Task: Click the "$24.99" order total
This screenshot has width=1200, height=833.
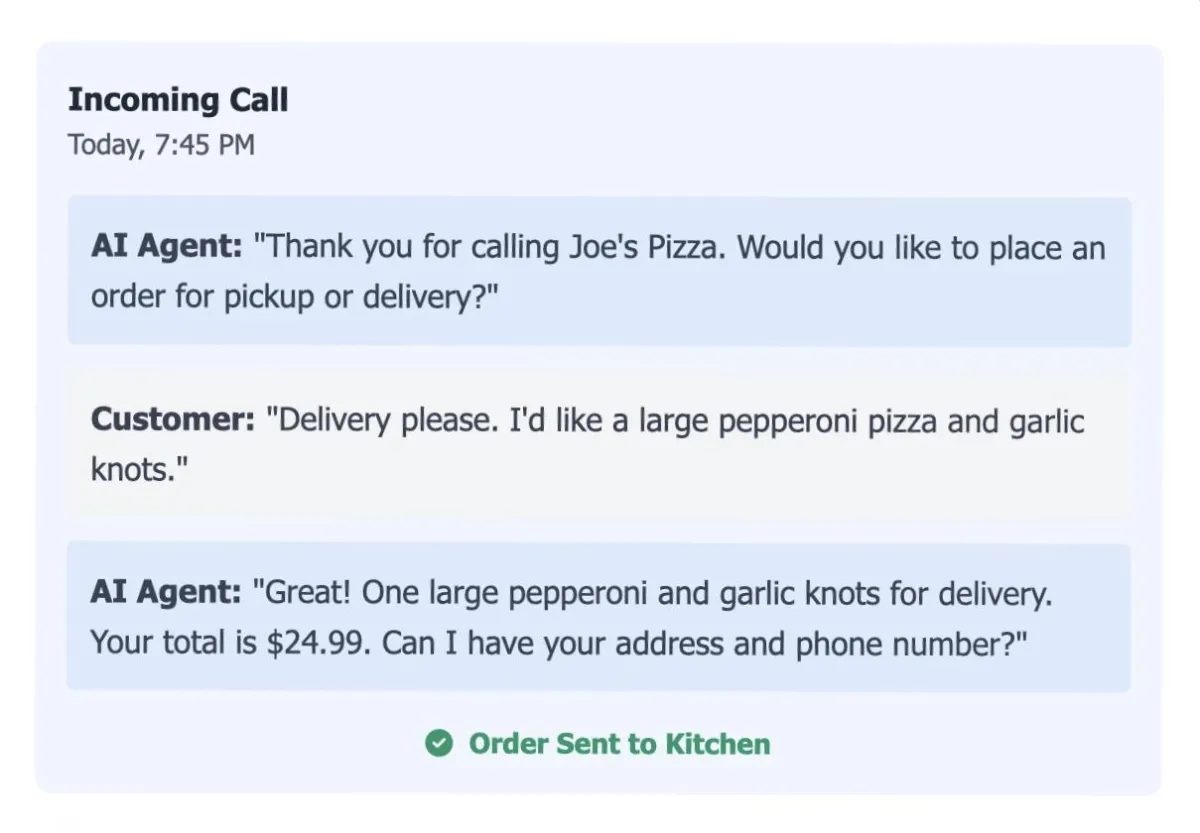Action: pos(320,642)
